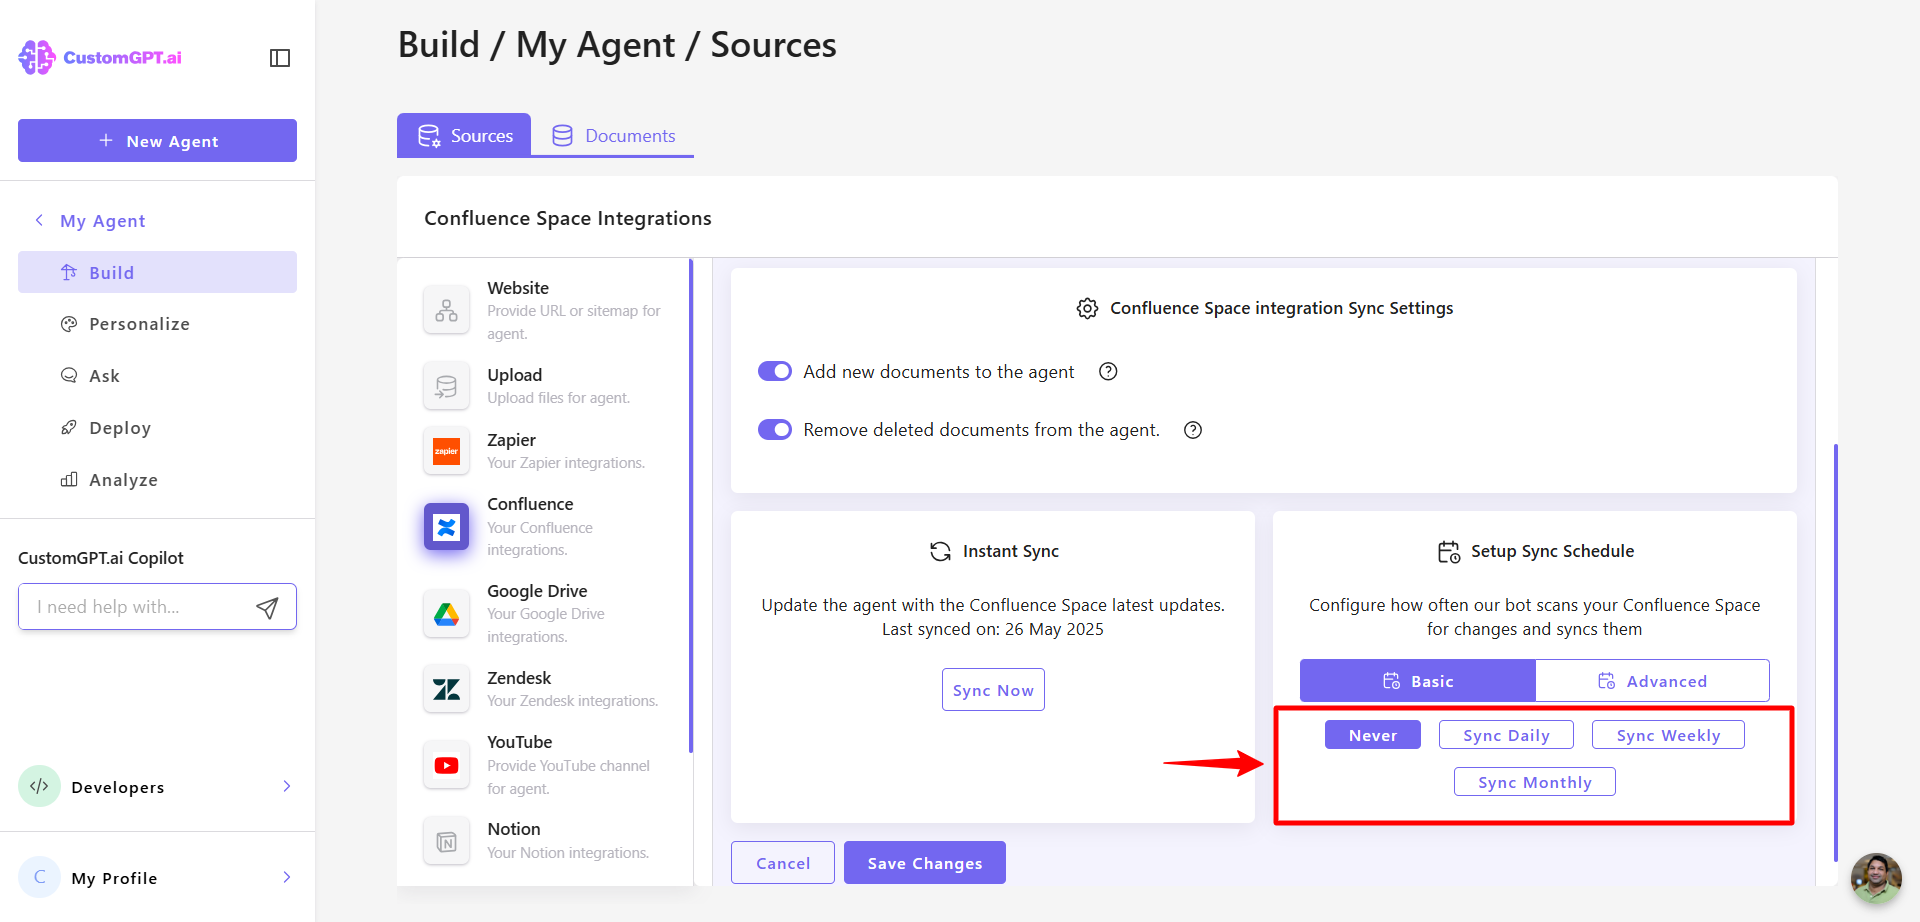Select the Zapier integration icon
Screen dimensions: 1920x922
446,451
